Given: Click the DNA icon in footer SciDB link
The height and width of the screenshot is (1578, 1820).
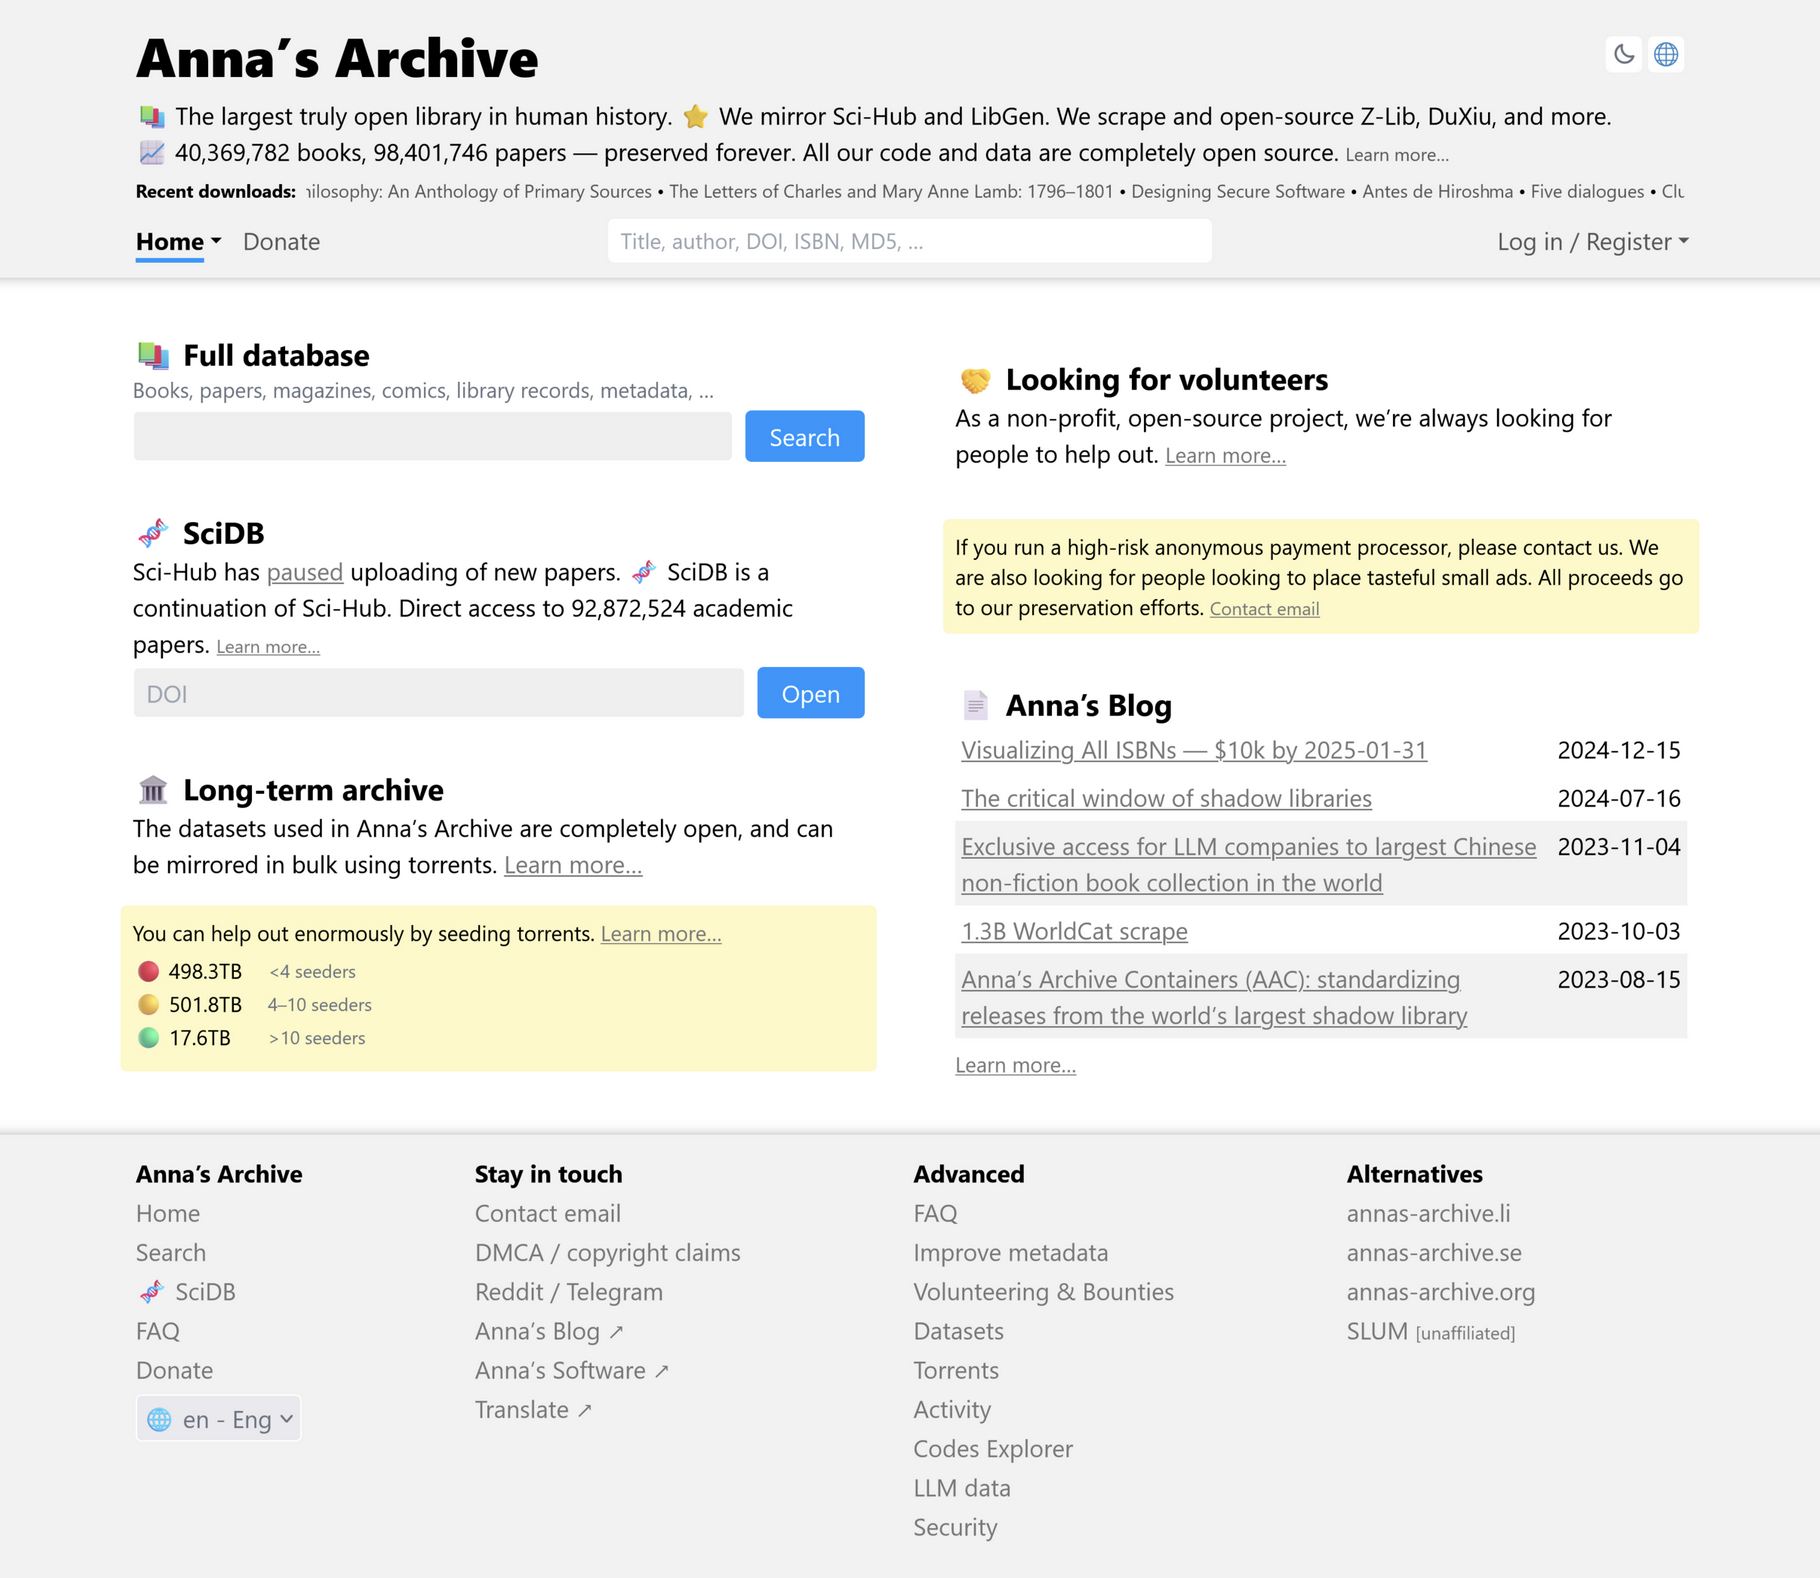Looking at the screenshot, I should (151, 1292).
